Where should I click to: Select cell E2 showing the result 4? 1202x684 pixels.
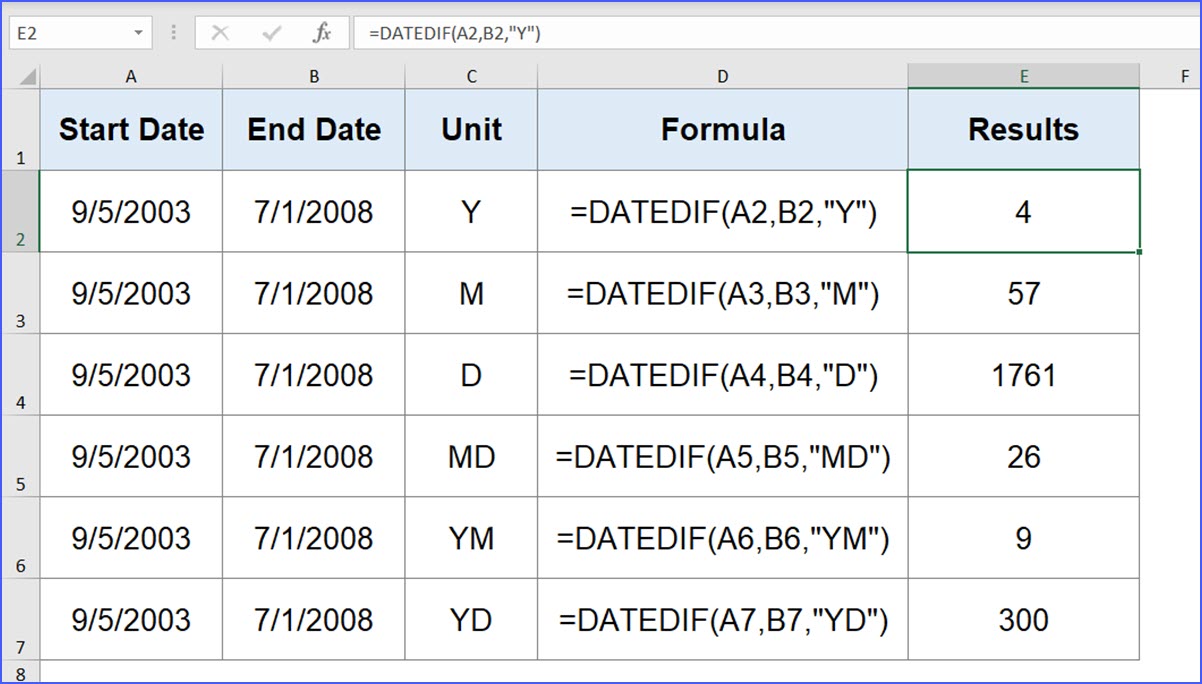pyautogui.click(x=1023, y=211)
